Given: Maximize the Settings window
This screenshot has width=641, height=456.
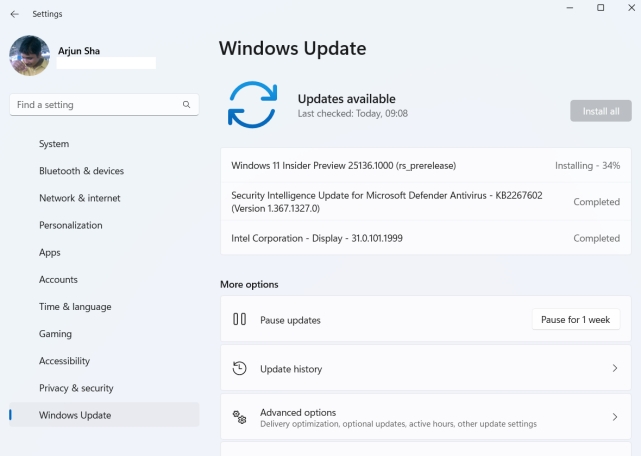Looking at the screenshot, I should pos(601,8).
